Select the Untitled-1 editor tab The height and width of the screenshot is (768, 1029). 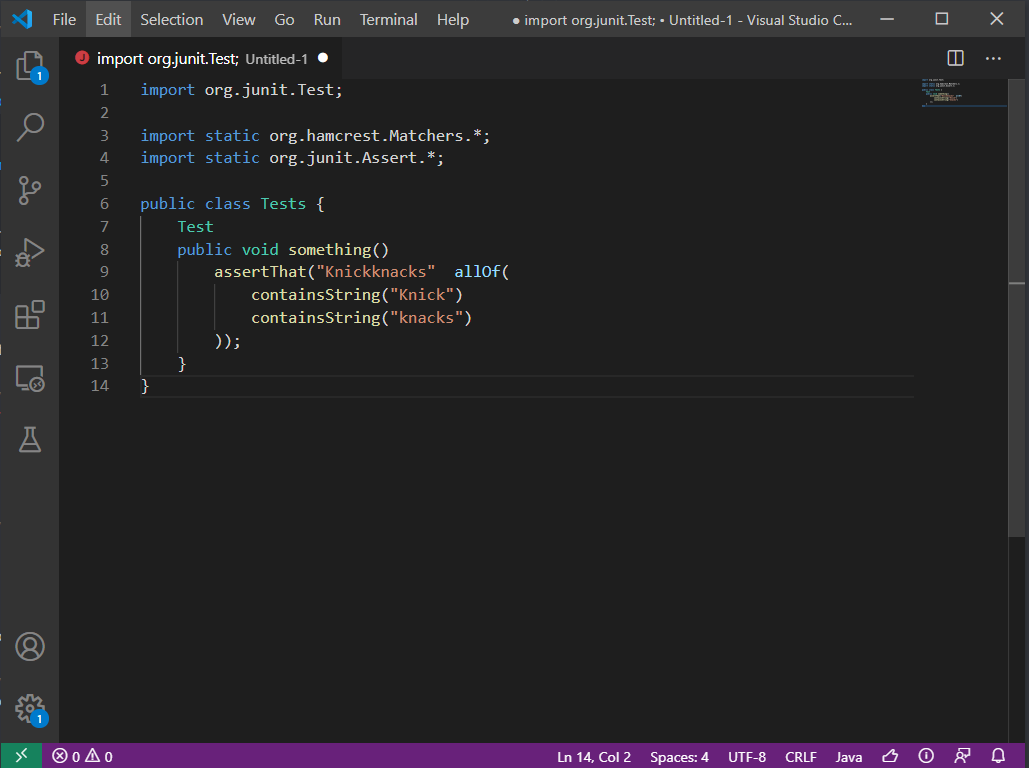point(200,58)
